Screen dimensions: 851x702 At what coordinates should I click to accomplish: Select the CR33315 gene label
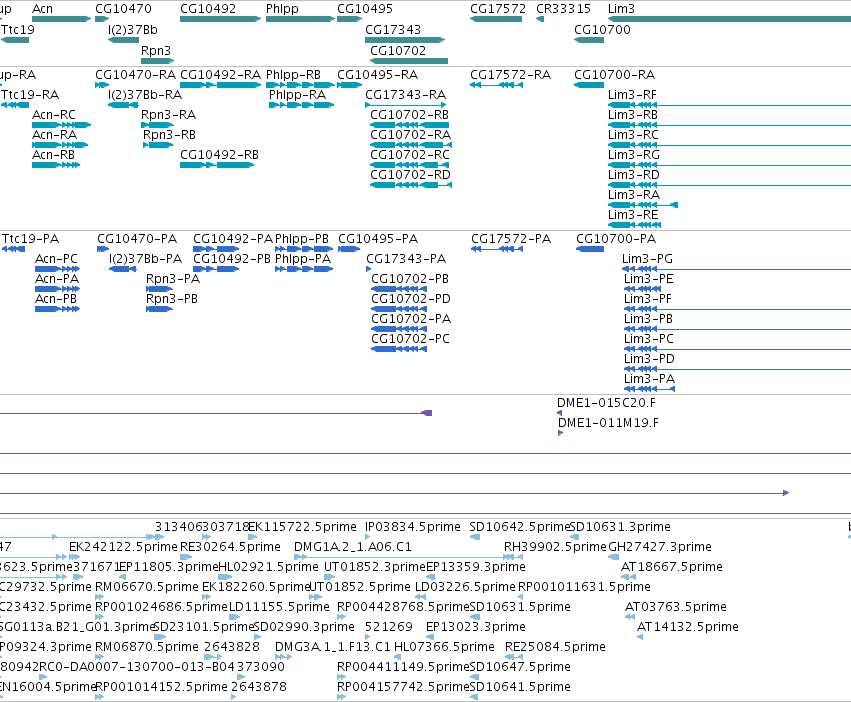pyautogui.click(x=563, y=9)
